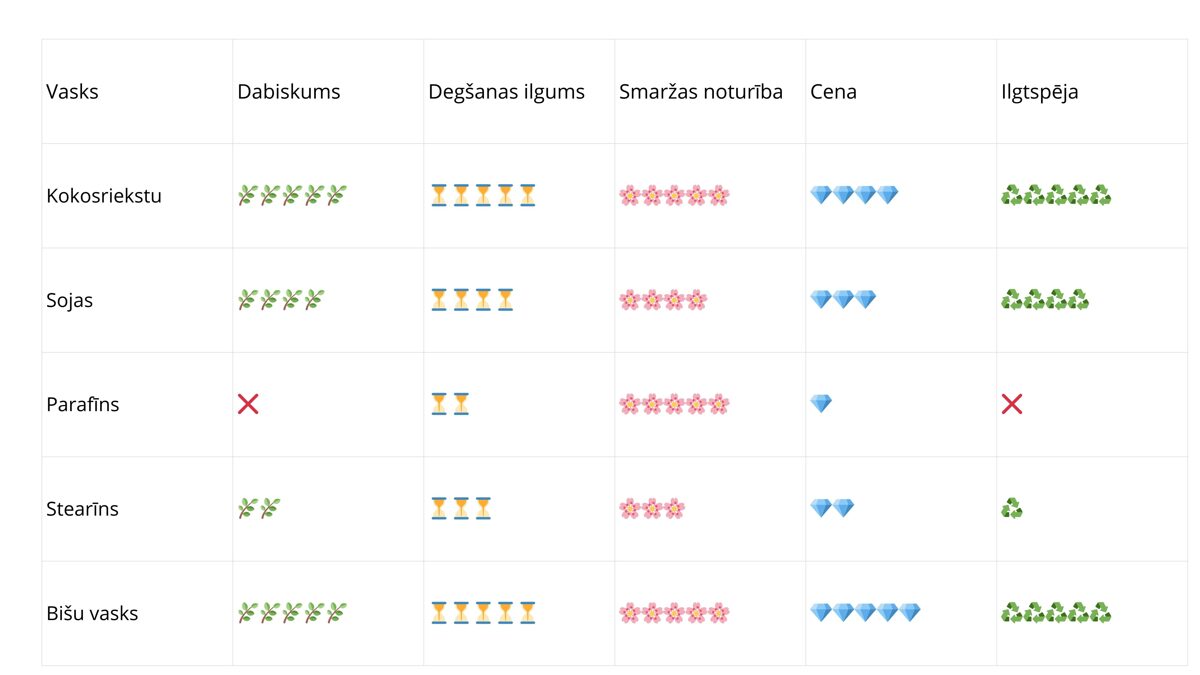Click the two leaf icons in Stearīns row
Image resolution: width=1200 pixels, height=675 pixels.
click(259, 509)
